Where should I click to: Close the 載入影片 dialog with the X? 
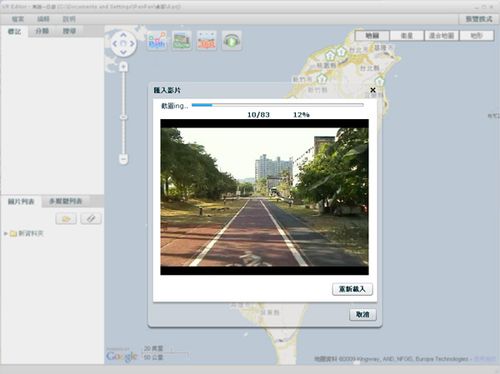pos(373,90)
